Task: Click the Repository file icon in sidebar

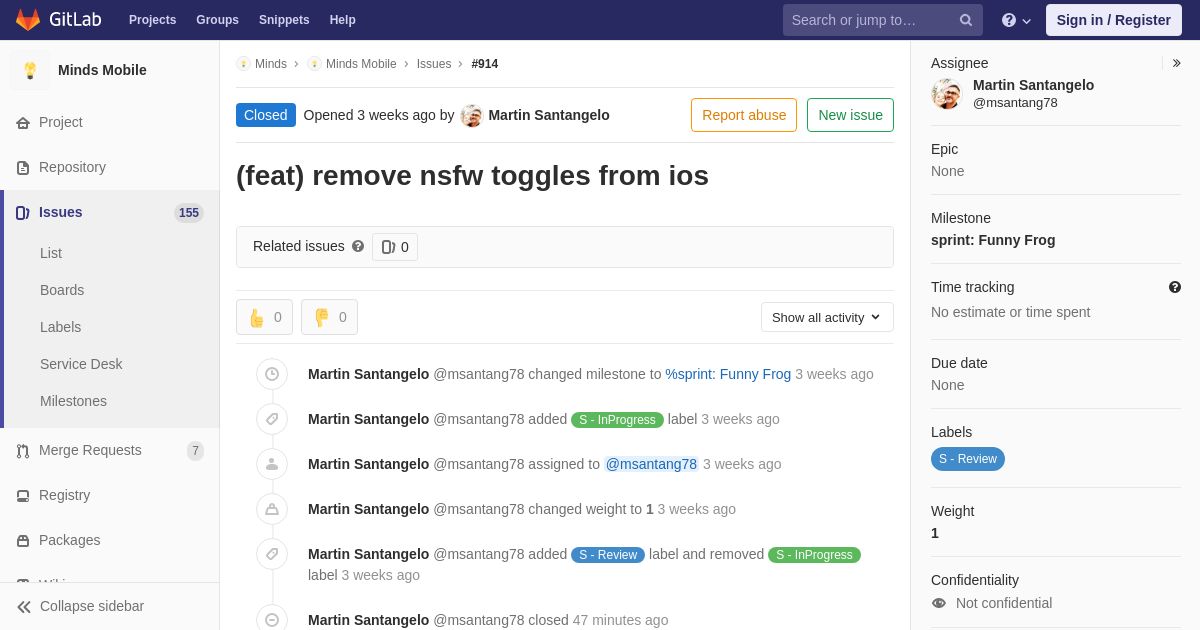Action: pyautogui.click(x=23, y=168)
